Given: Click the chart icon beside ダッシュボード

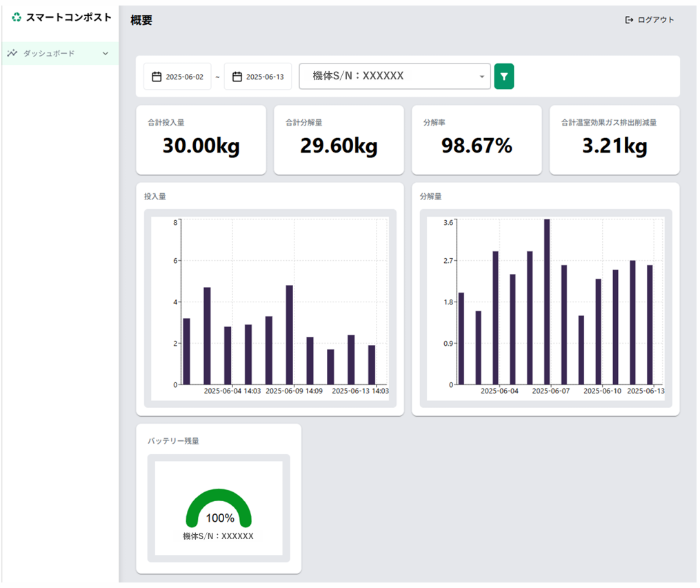Looking at the screenshot, I should 12,53.
